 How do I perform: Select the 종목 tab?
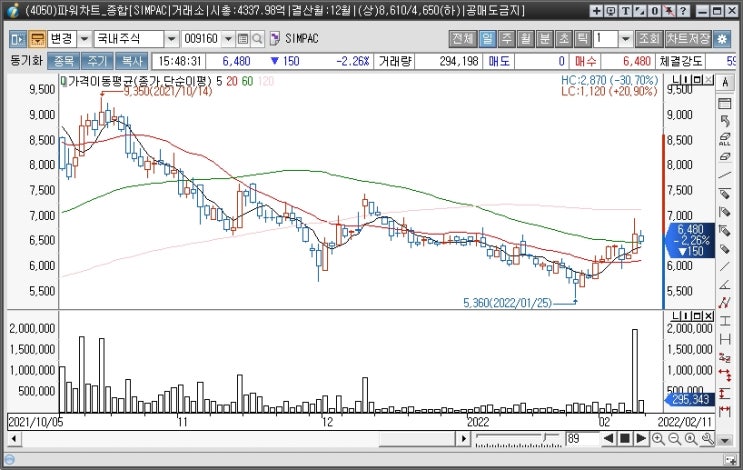coord(62,61)
